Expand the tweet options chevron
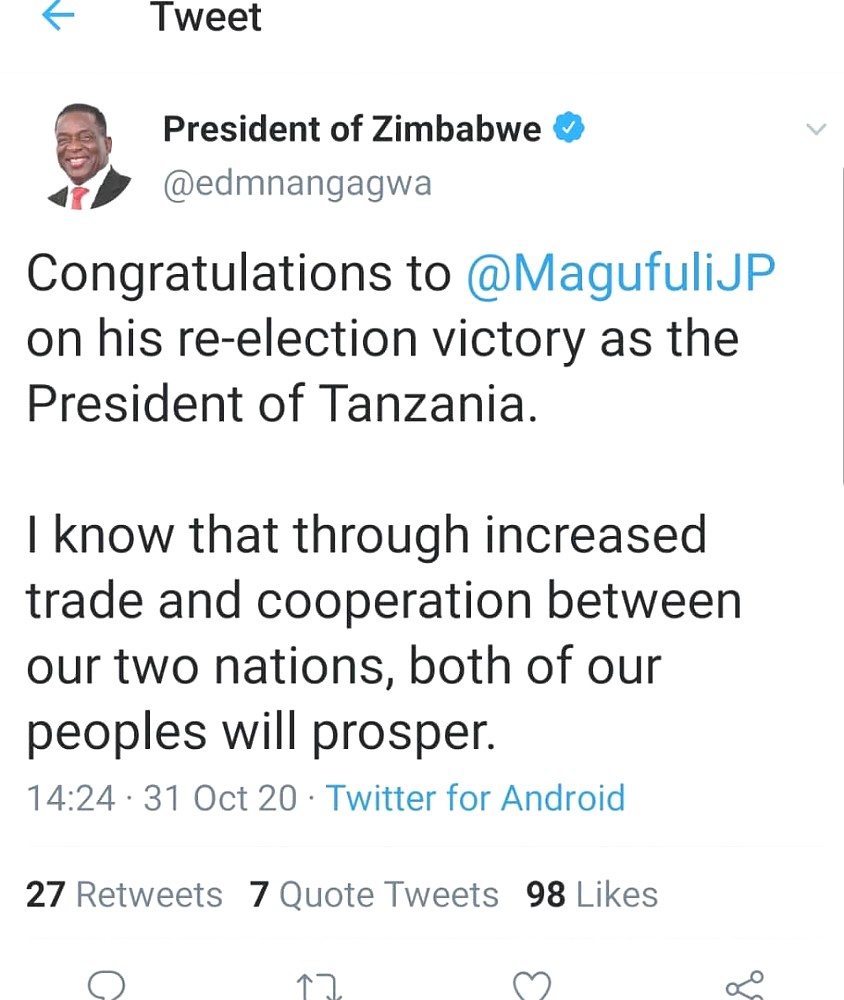The image size is (844, 1000). pyautogui.click(x=816, y=129)
